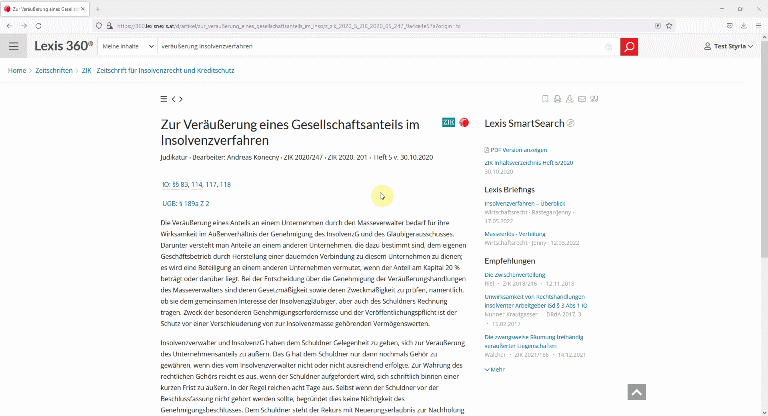Go to previous document arrow

(x=173, y=99)
